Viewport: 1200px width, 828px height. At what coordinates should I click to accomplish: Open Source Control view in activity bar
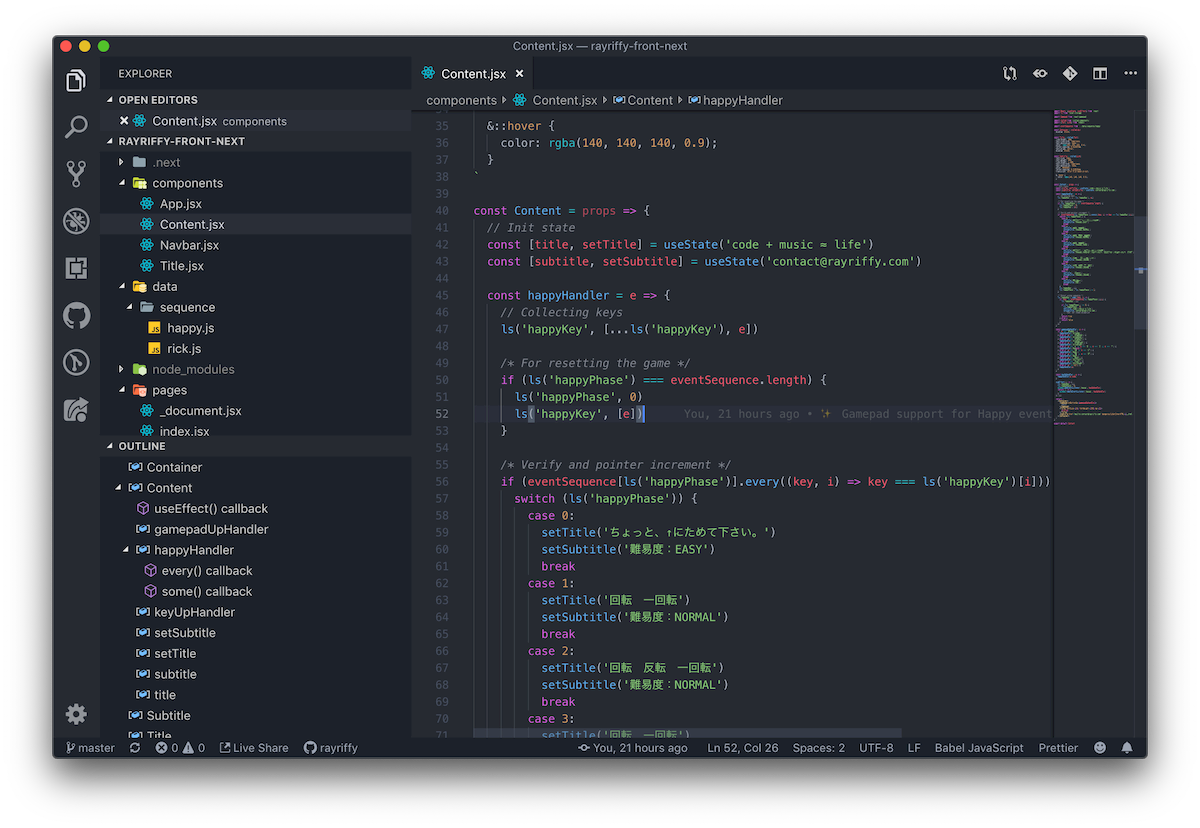pyautogui.click(x=76, y=174)
